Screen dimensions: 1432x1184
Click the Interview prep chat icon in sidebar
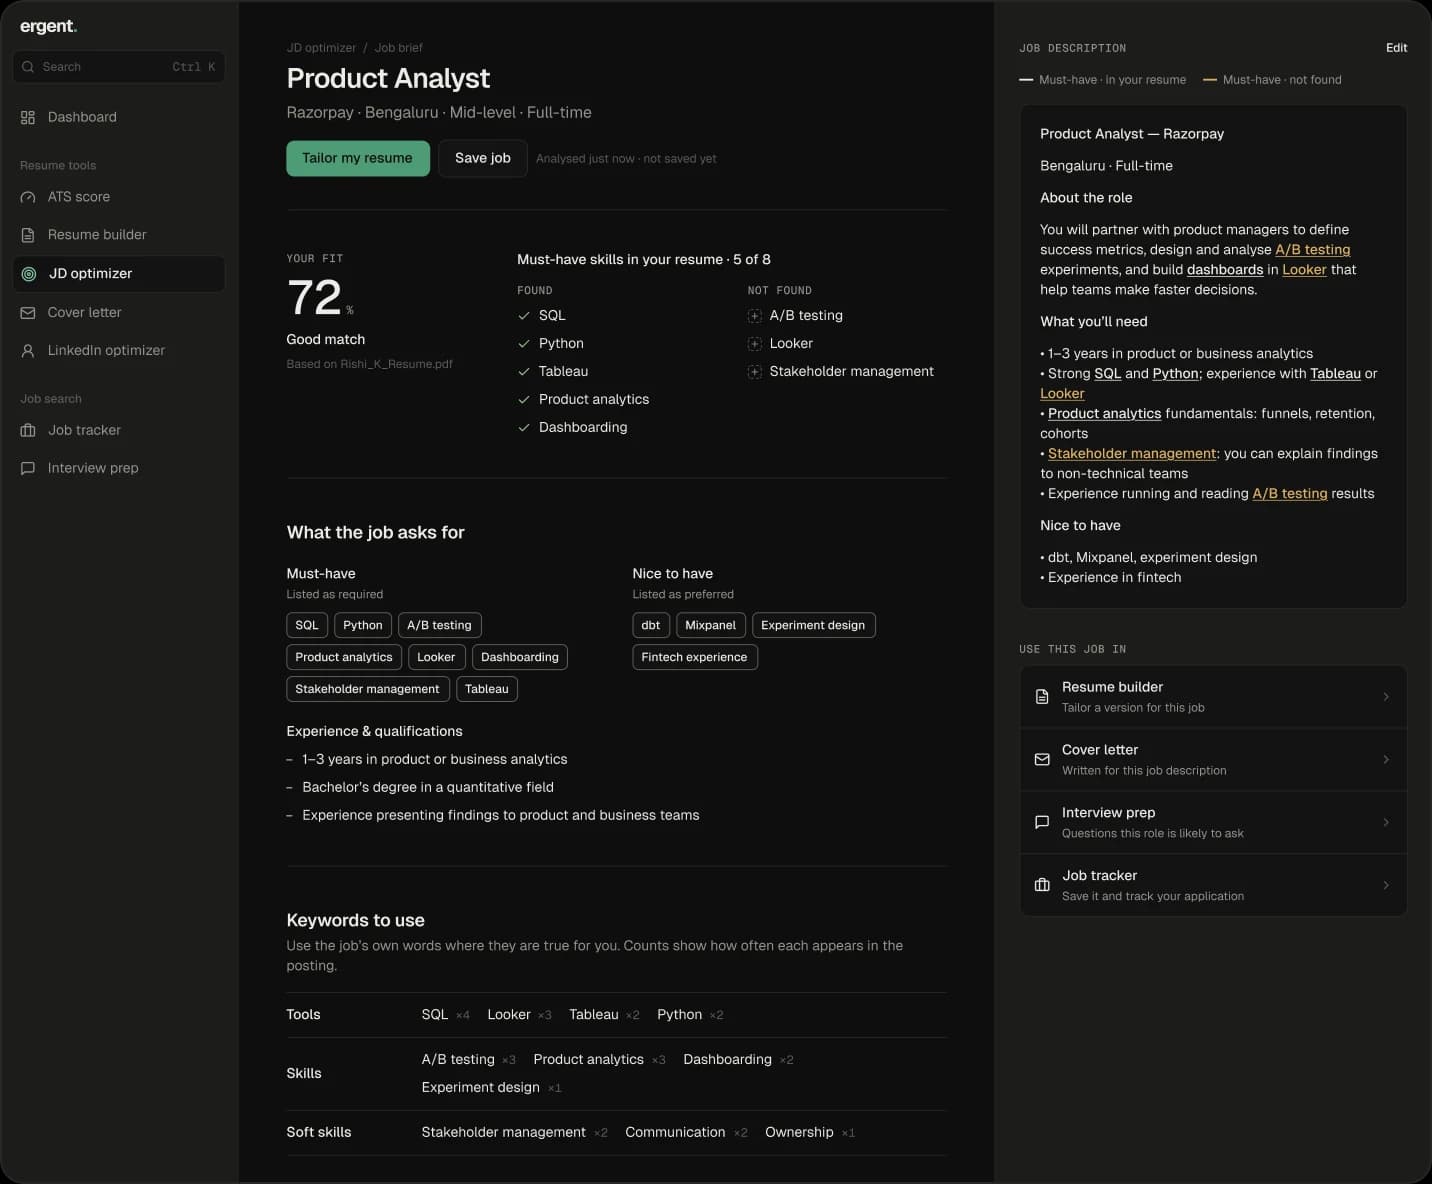pyautogui.click(x=28, y=468)
